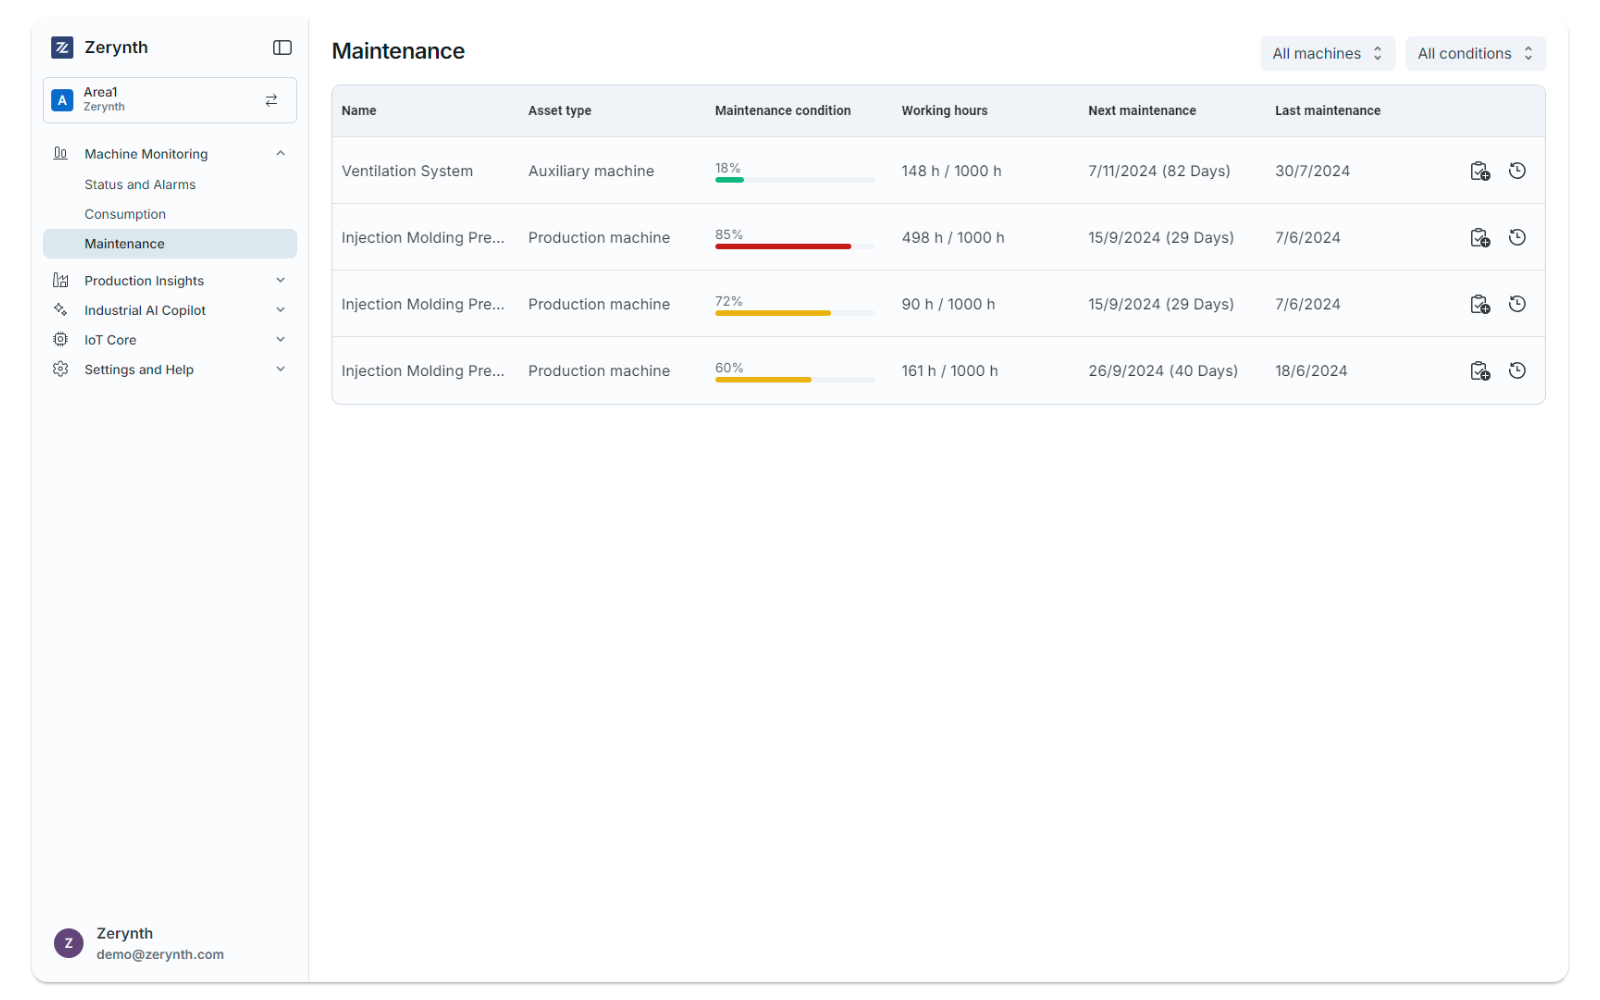Open the All conditions filter dropdown
The height and width of the screenshot is (1000, 1600).
pos(1475,54)
